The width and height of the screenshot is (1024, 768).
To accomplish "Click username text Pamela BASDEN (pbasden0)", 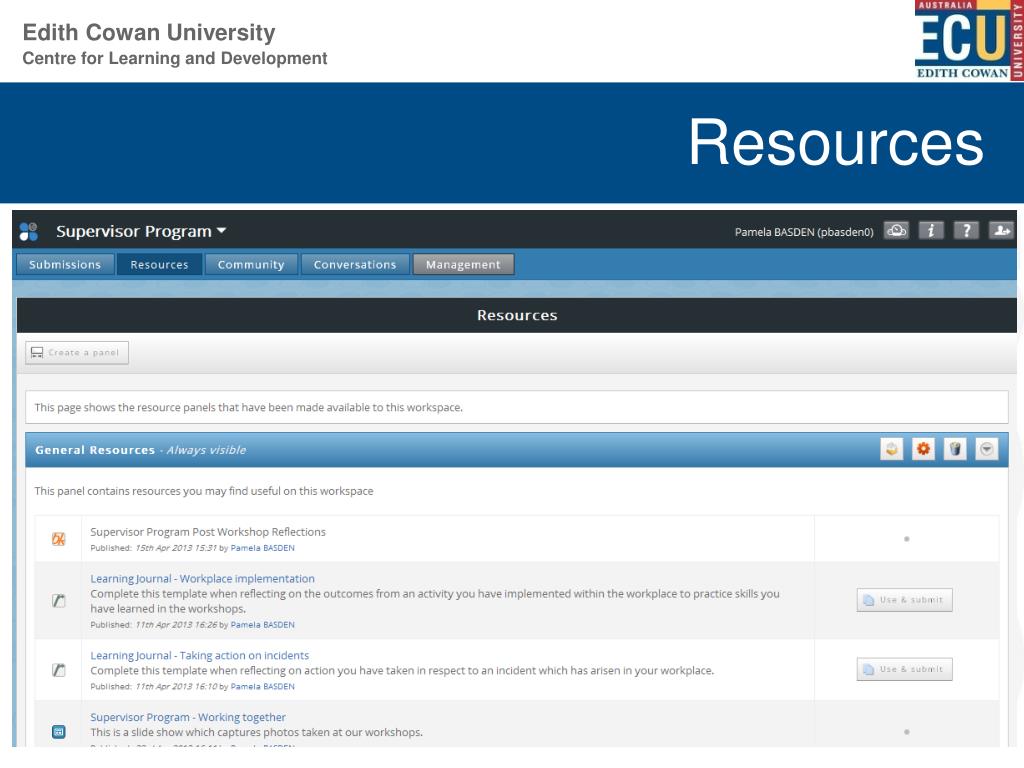I will click(804, 232).
